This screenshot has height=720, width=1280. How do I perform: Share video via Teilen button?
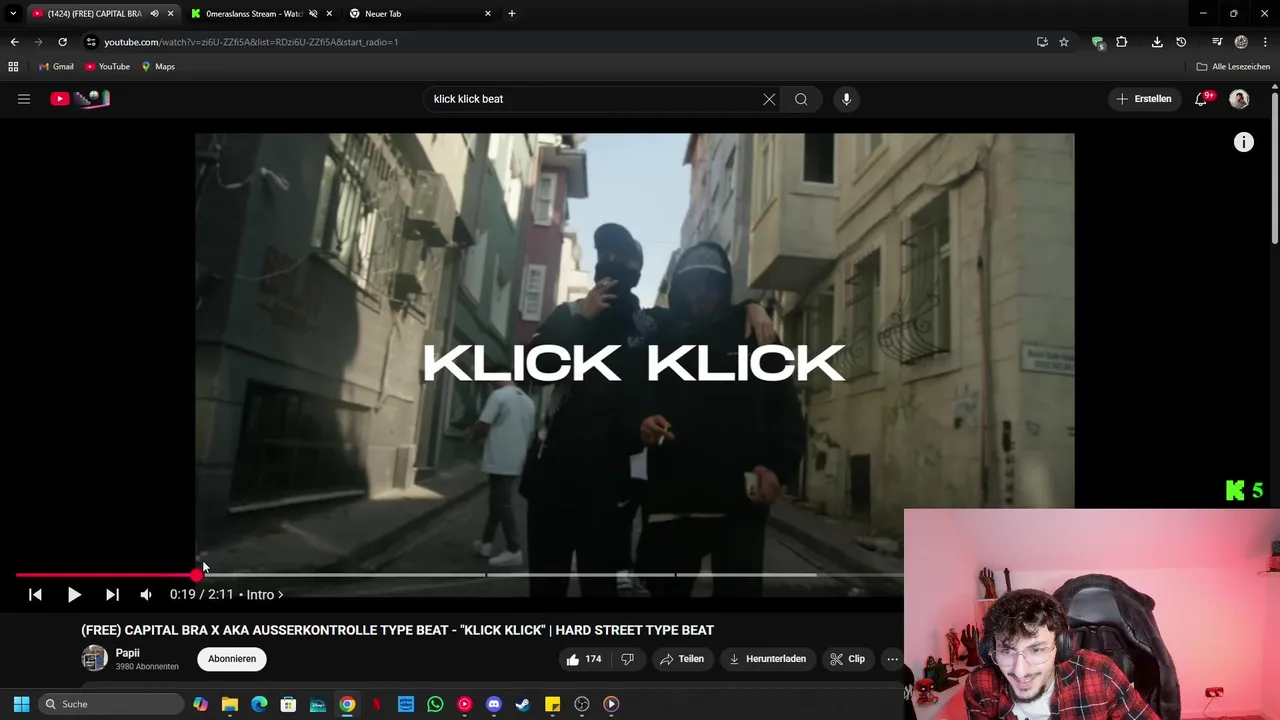point(682,659)
